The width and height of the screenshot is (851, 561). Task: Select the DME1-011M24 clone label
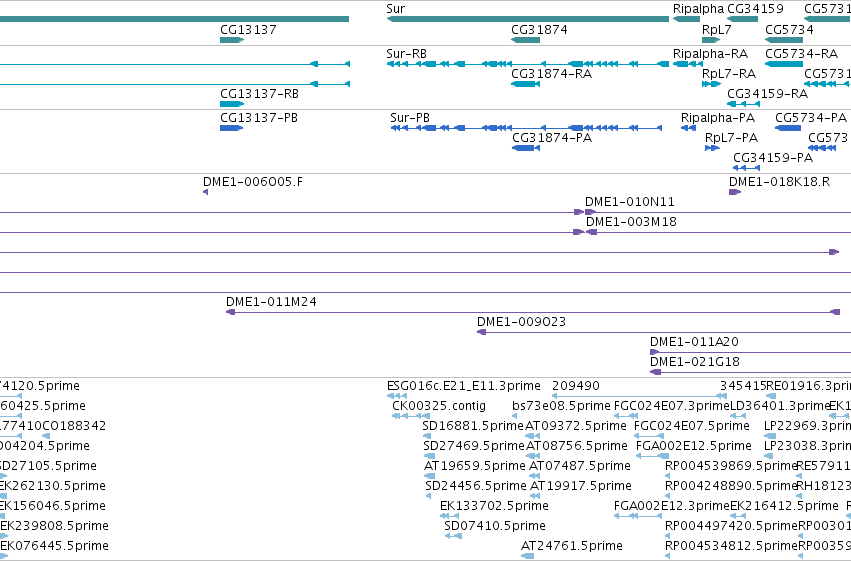(271, 302)
